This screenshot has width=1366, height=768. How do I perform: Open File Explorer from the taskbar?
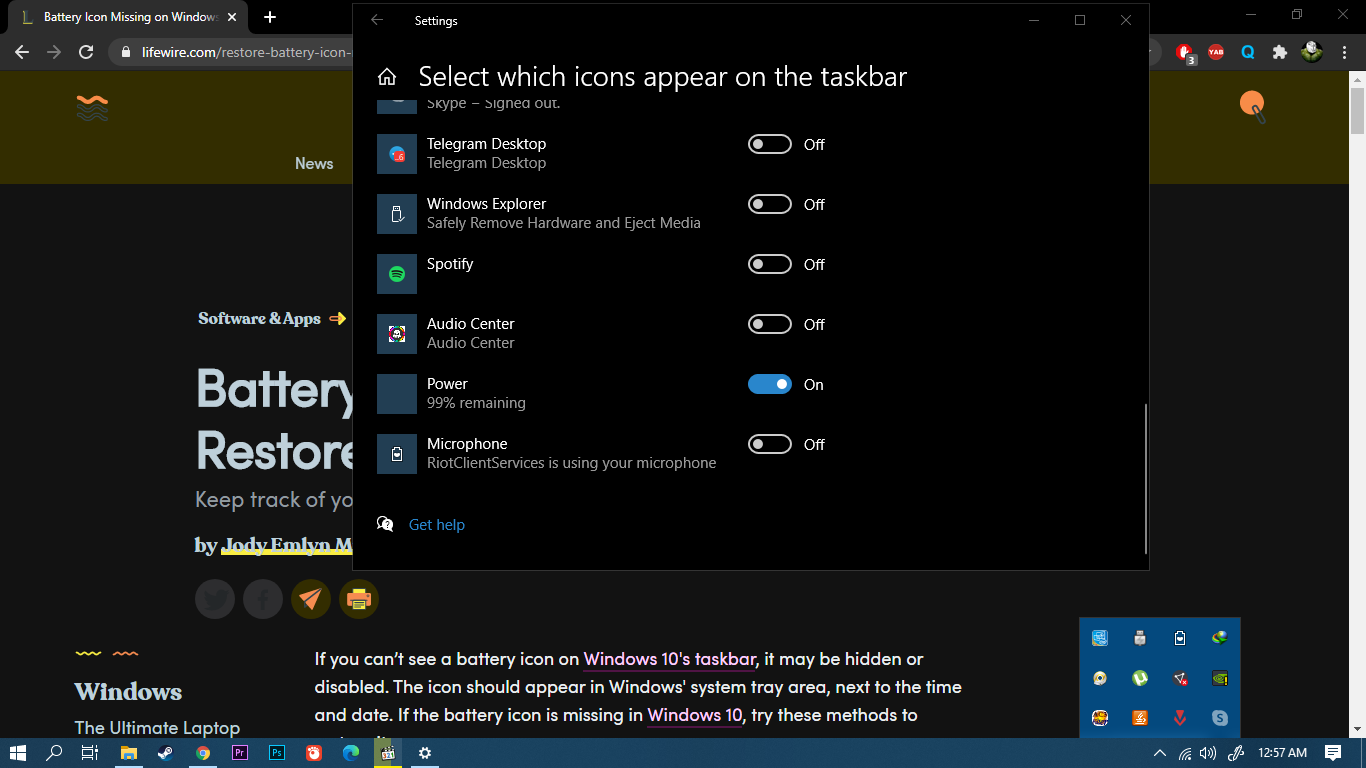click(129, 753)
